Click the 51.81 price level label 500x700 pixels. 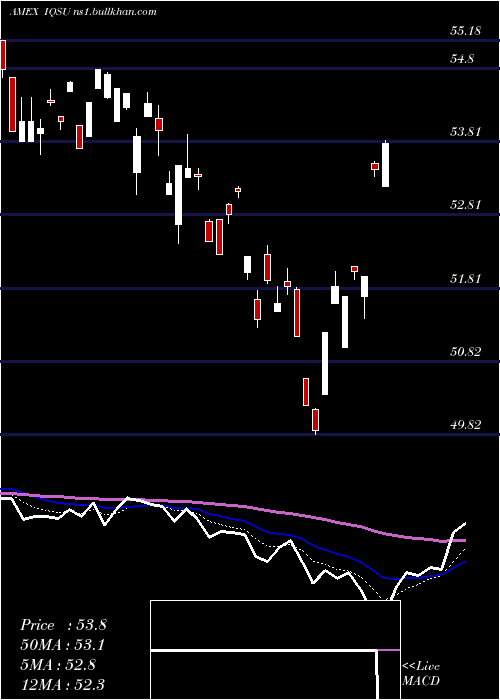[x=465, y=279]
